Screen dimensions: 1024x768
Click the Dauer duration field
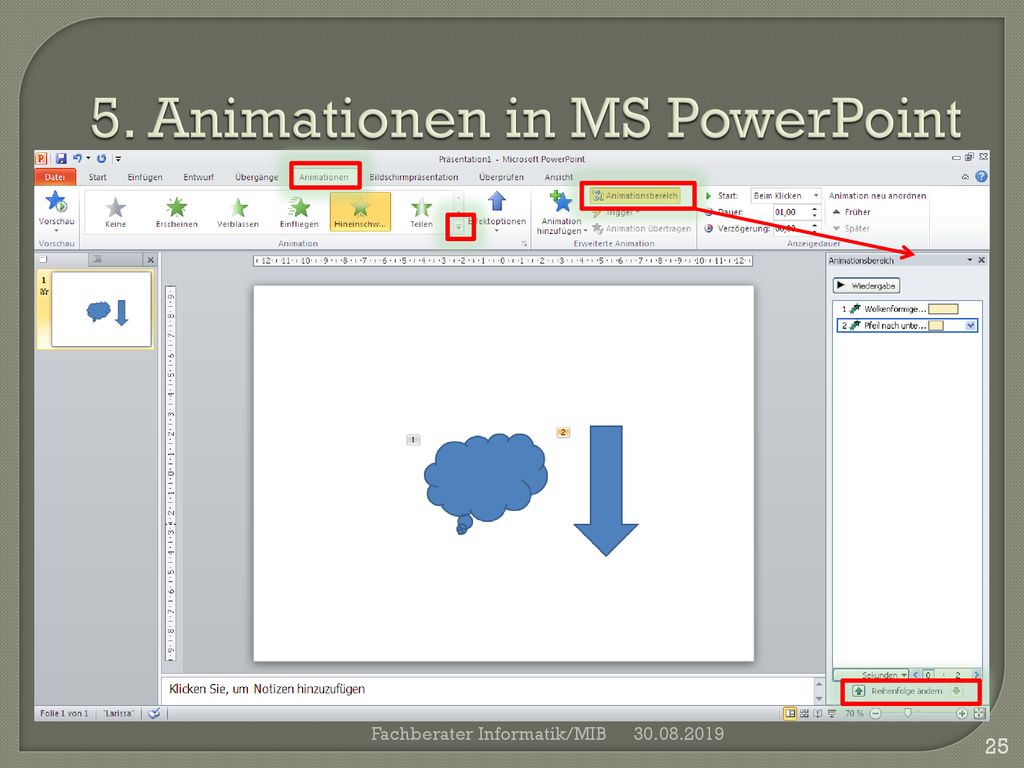point(795,212)
